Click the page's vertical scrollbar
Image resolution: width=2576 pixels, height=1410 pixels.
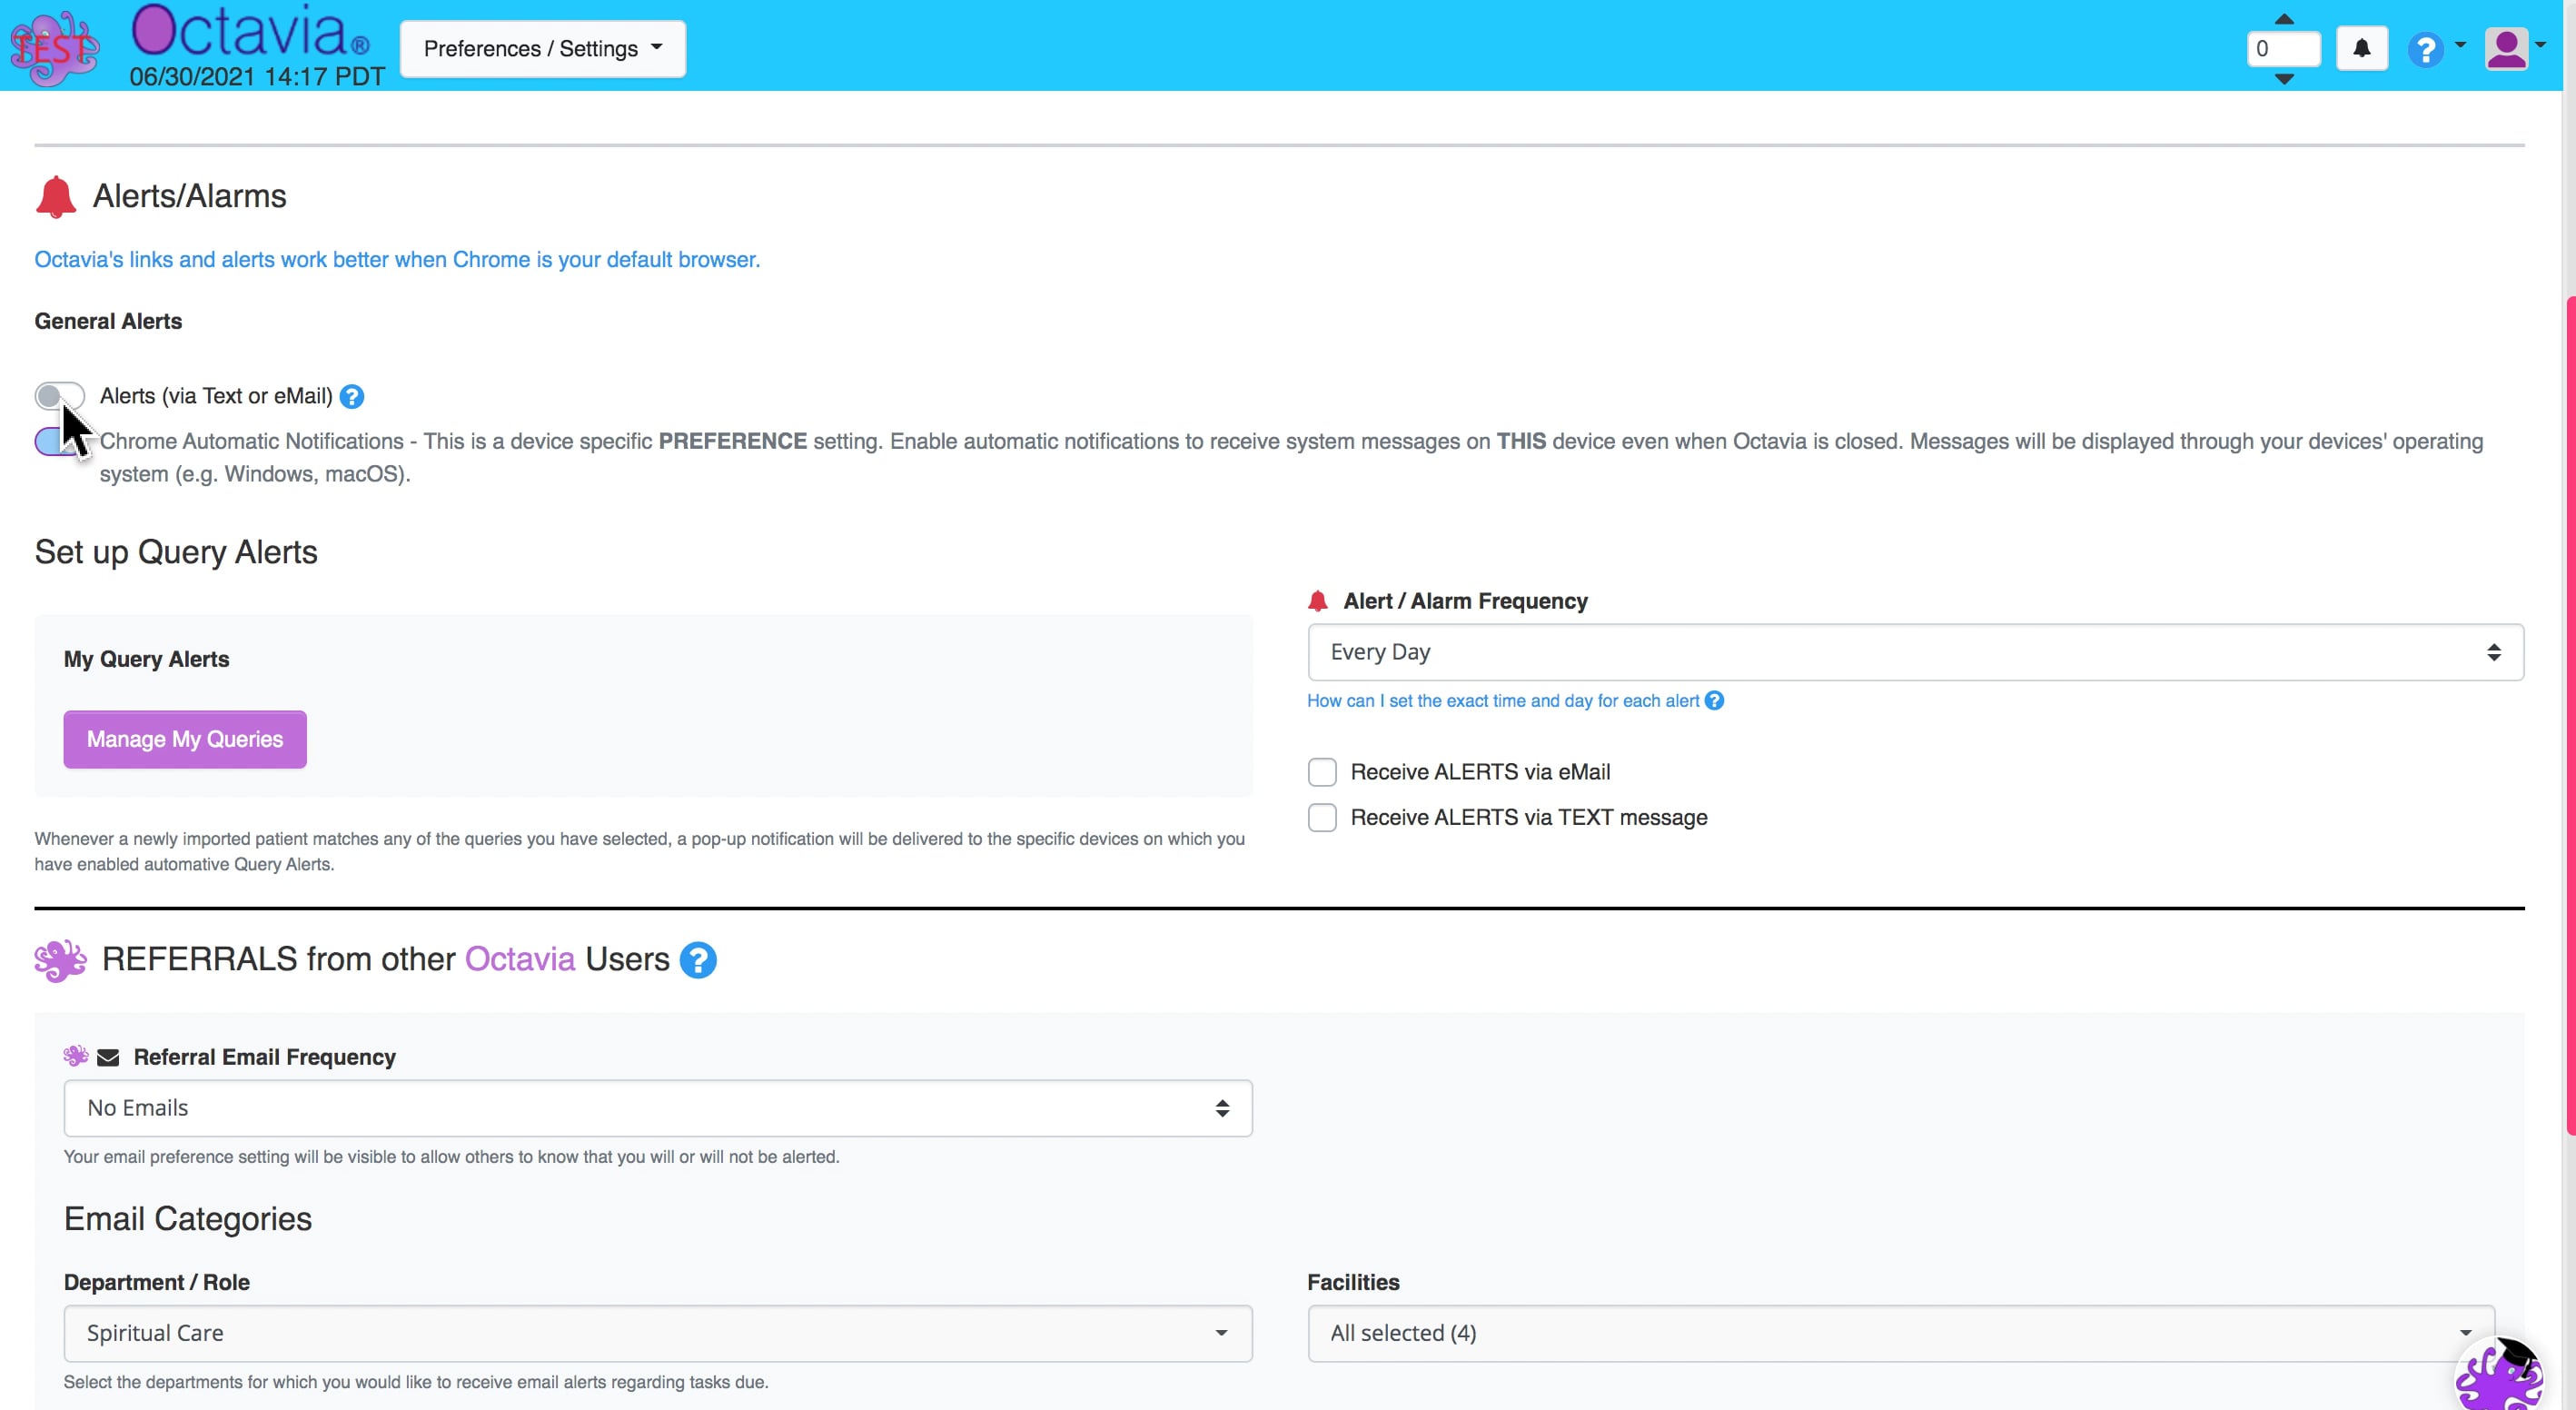tap(2570, 714)
